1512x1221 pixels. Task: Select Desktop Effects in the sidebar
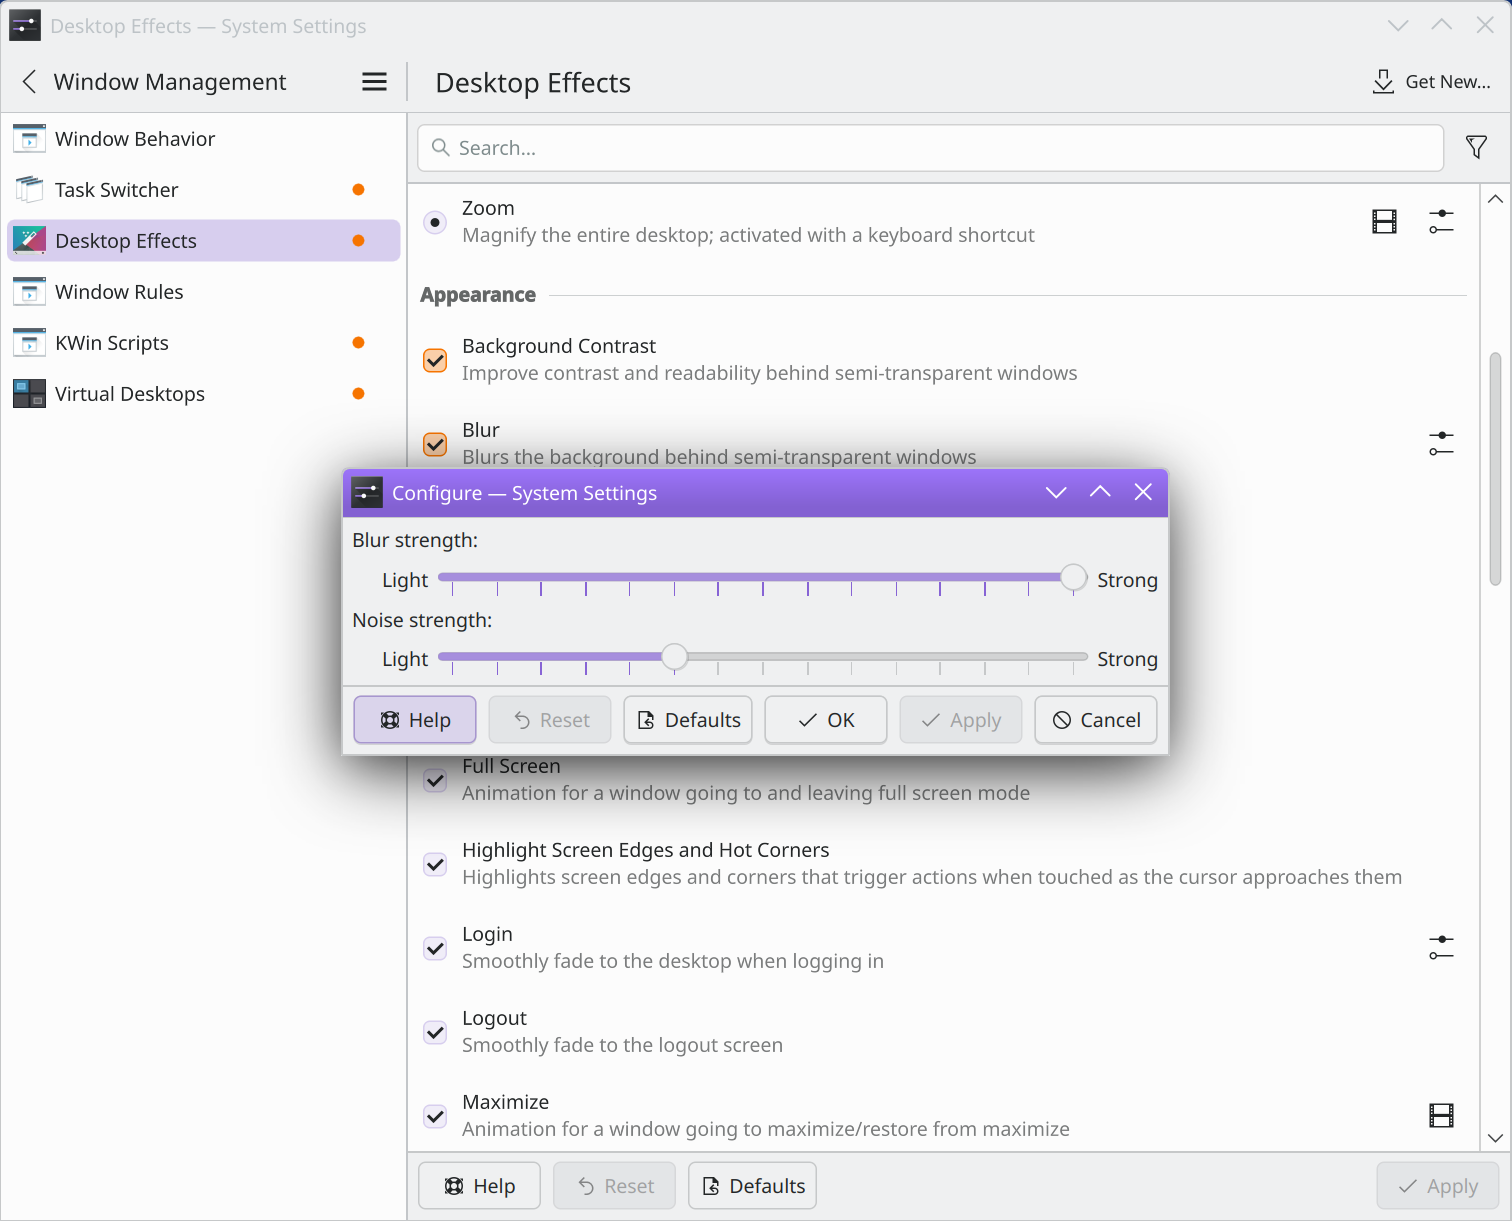(204, 241)
